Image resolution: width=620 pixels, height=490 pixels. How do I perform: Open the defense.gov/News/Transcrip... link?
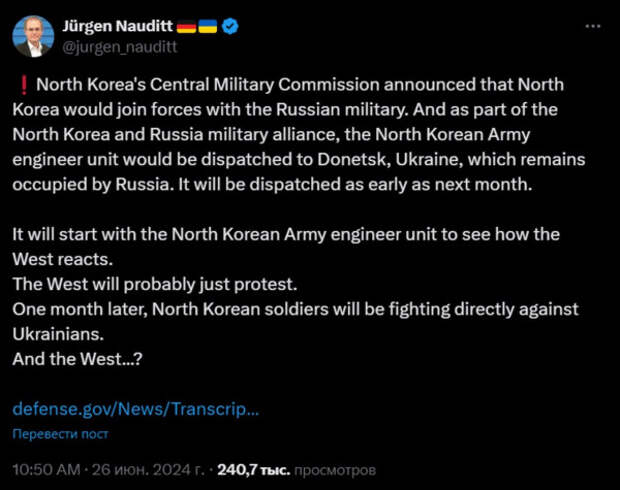coord(136,410)
